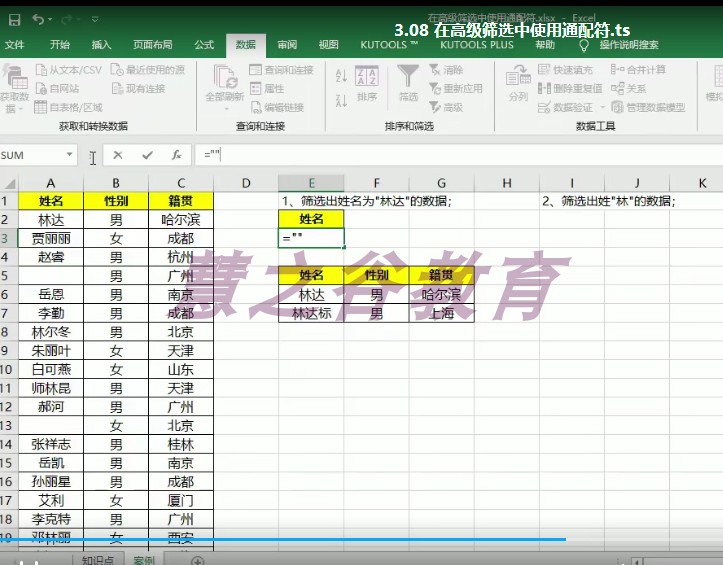723x565 pixels.
Task: Click 清除 filter clear icon
Action: tap(435, 70)
